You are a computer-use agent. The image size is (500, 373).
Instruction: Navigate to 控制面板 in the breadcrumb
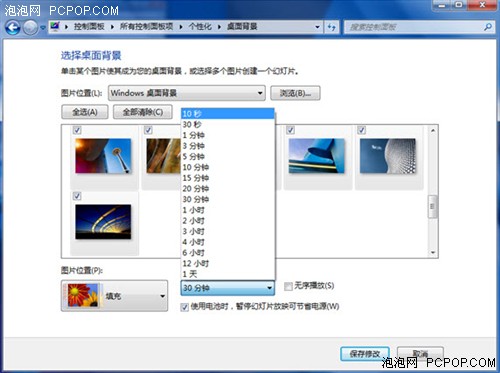coord(89,27)
